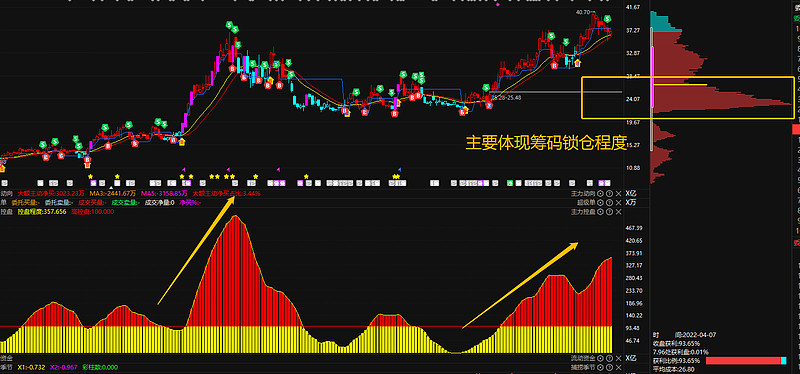Click the 收盘获利:93.65% line
The height and width of the screenshot is (374, 800).
pyautogui.click(x=677, y=343)
